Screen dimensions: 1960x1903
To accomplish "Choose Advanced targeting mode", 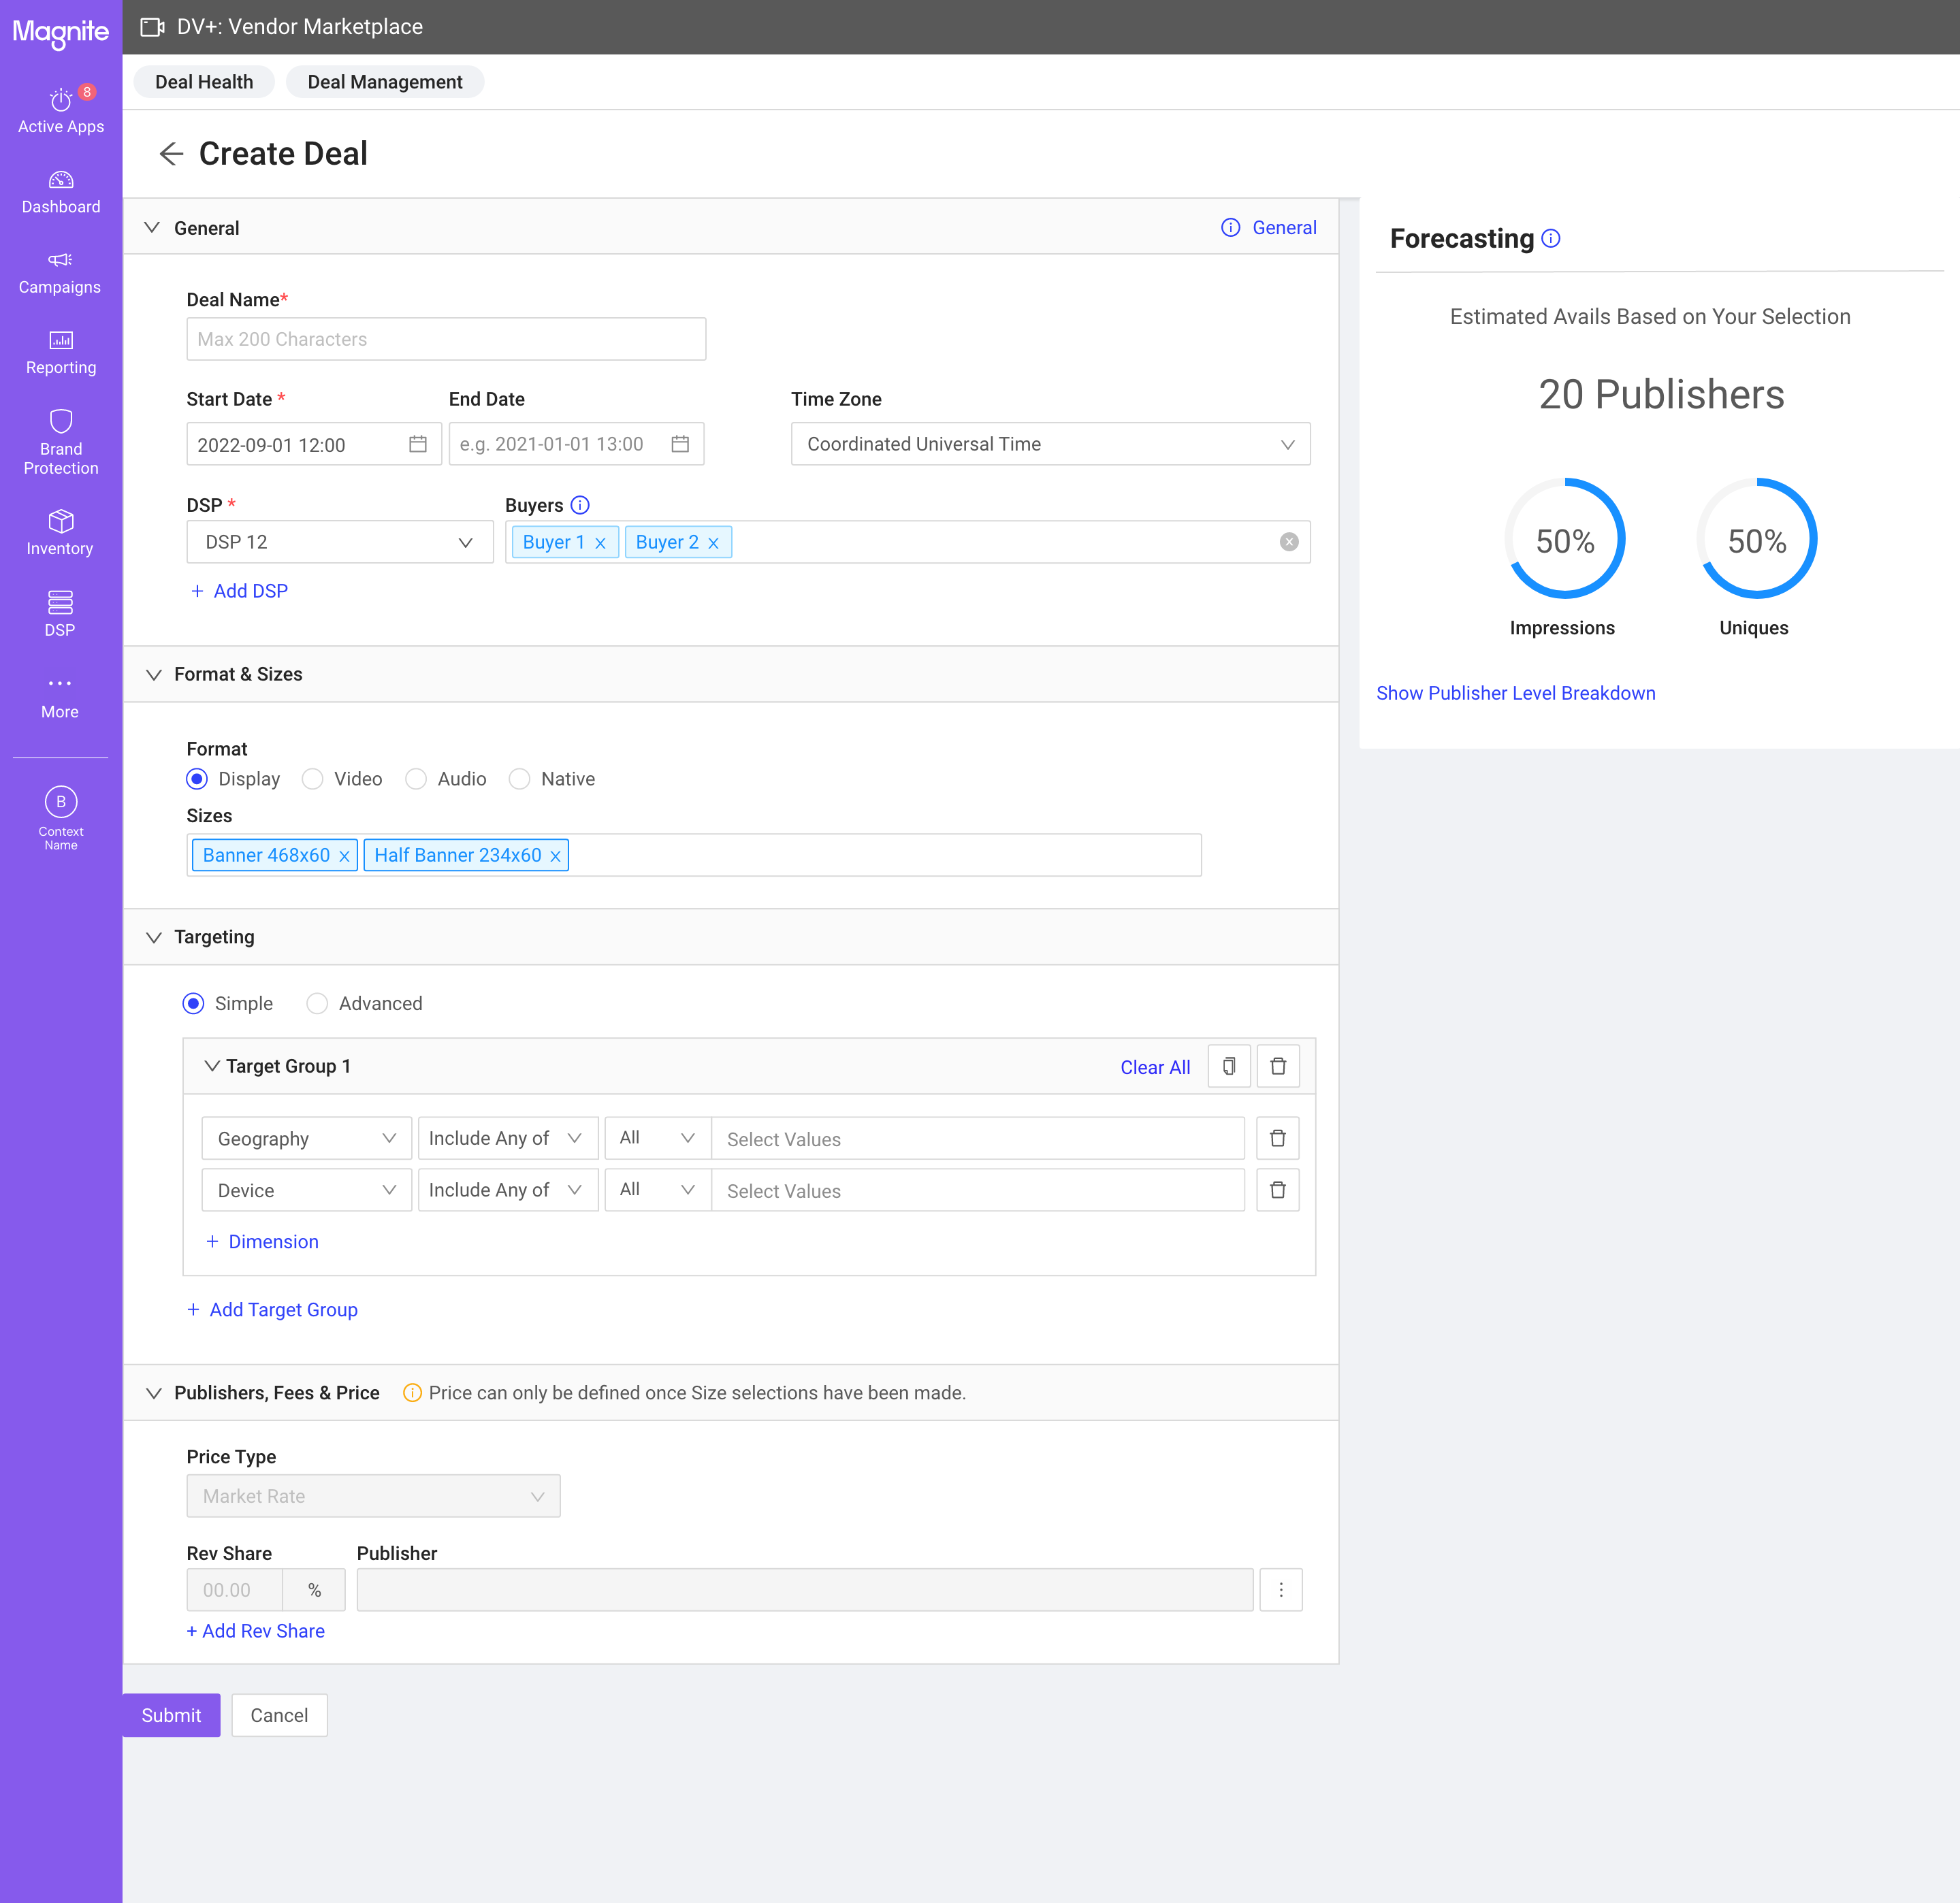I will pyautogui.click(x=317, y=1003).
